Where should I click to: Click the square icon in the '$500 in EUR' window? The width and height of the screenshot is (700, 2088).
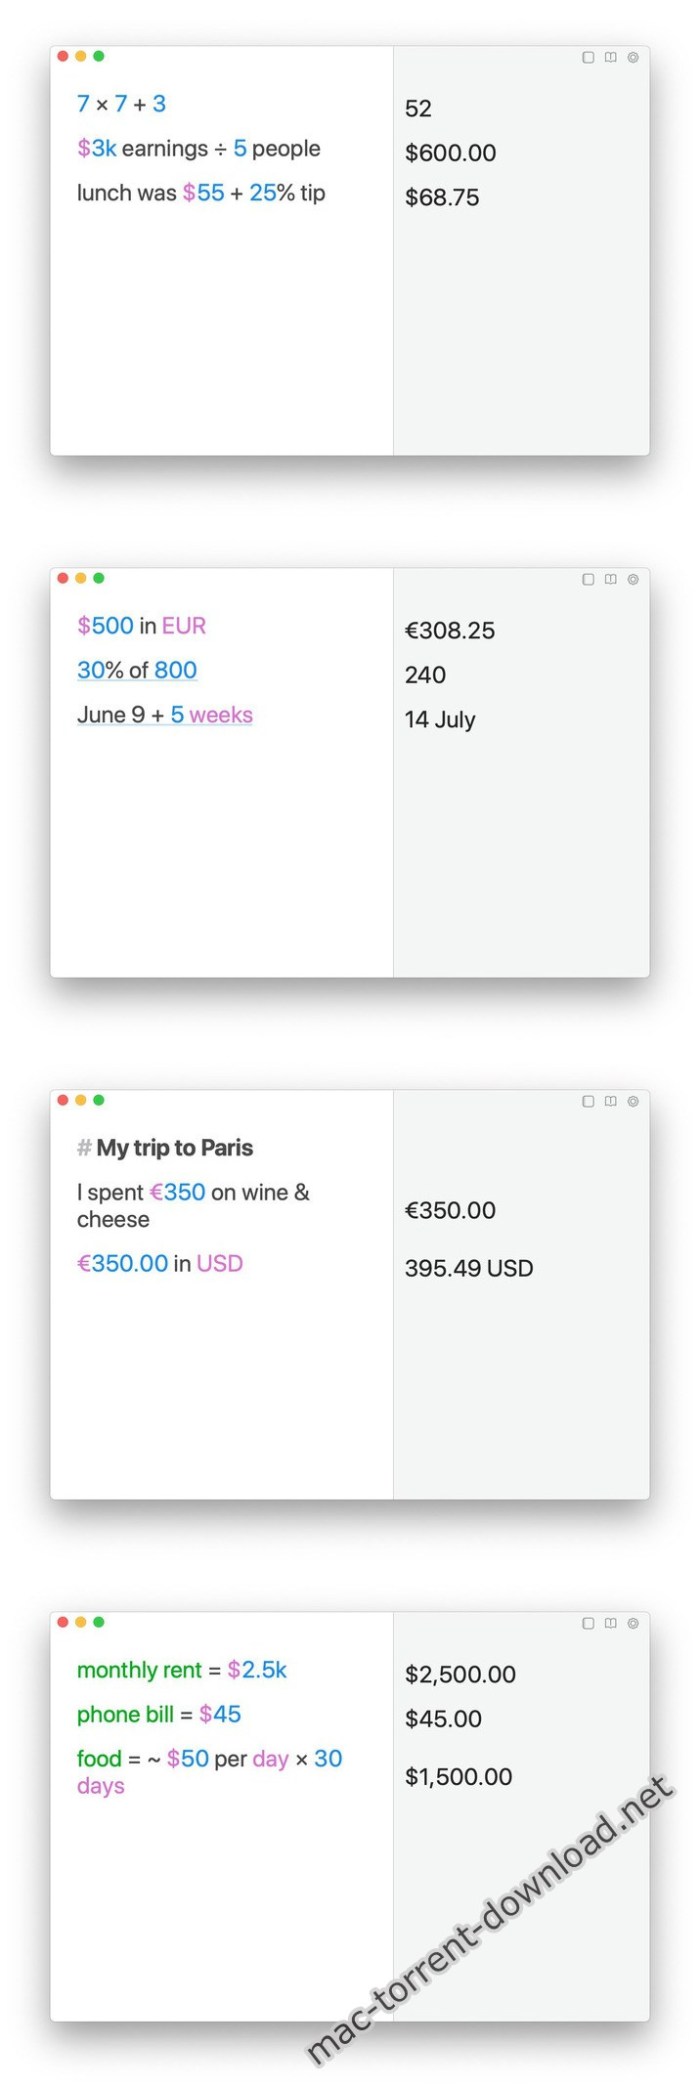[588, 580]
